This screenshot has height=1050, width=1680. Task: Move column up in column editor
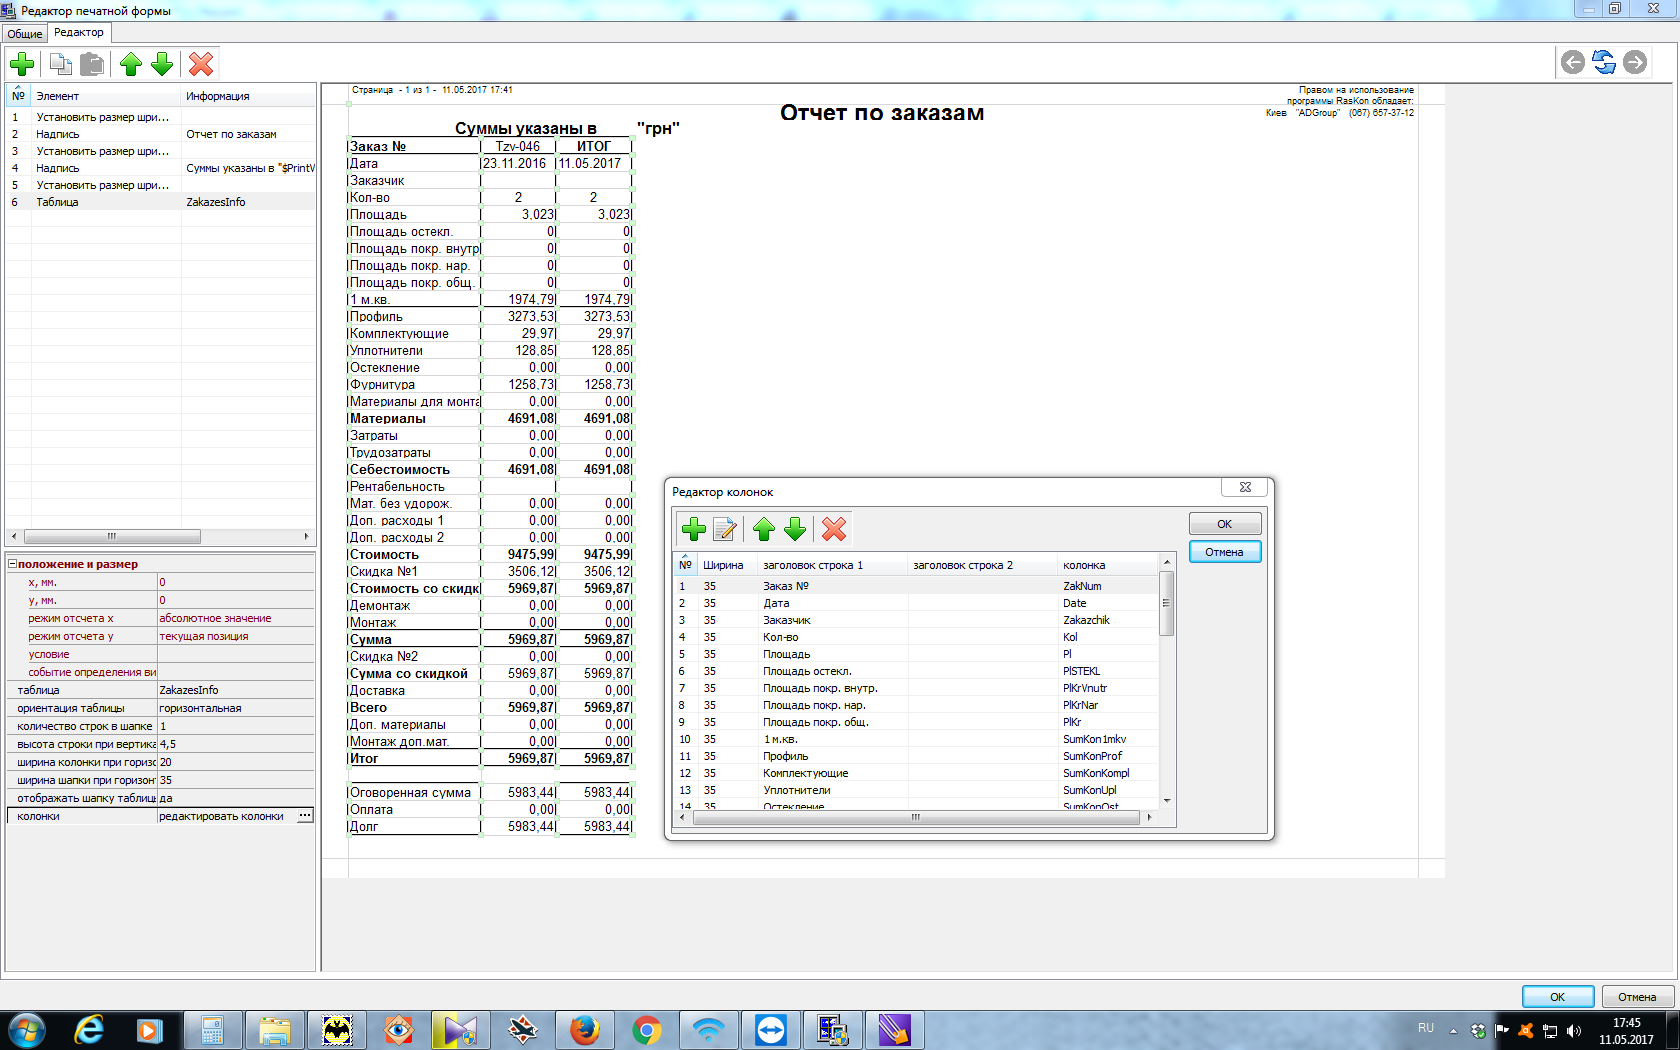click(x=764, y=529)
